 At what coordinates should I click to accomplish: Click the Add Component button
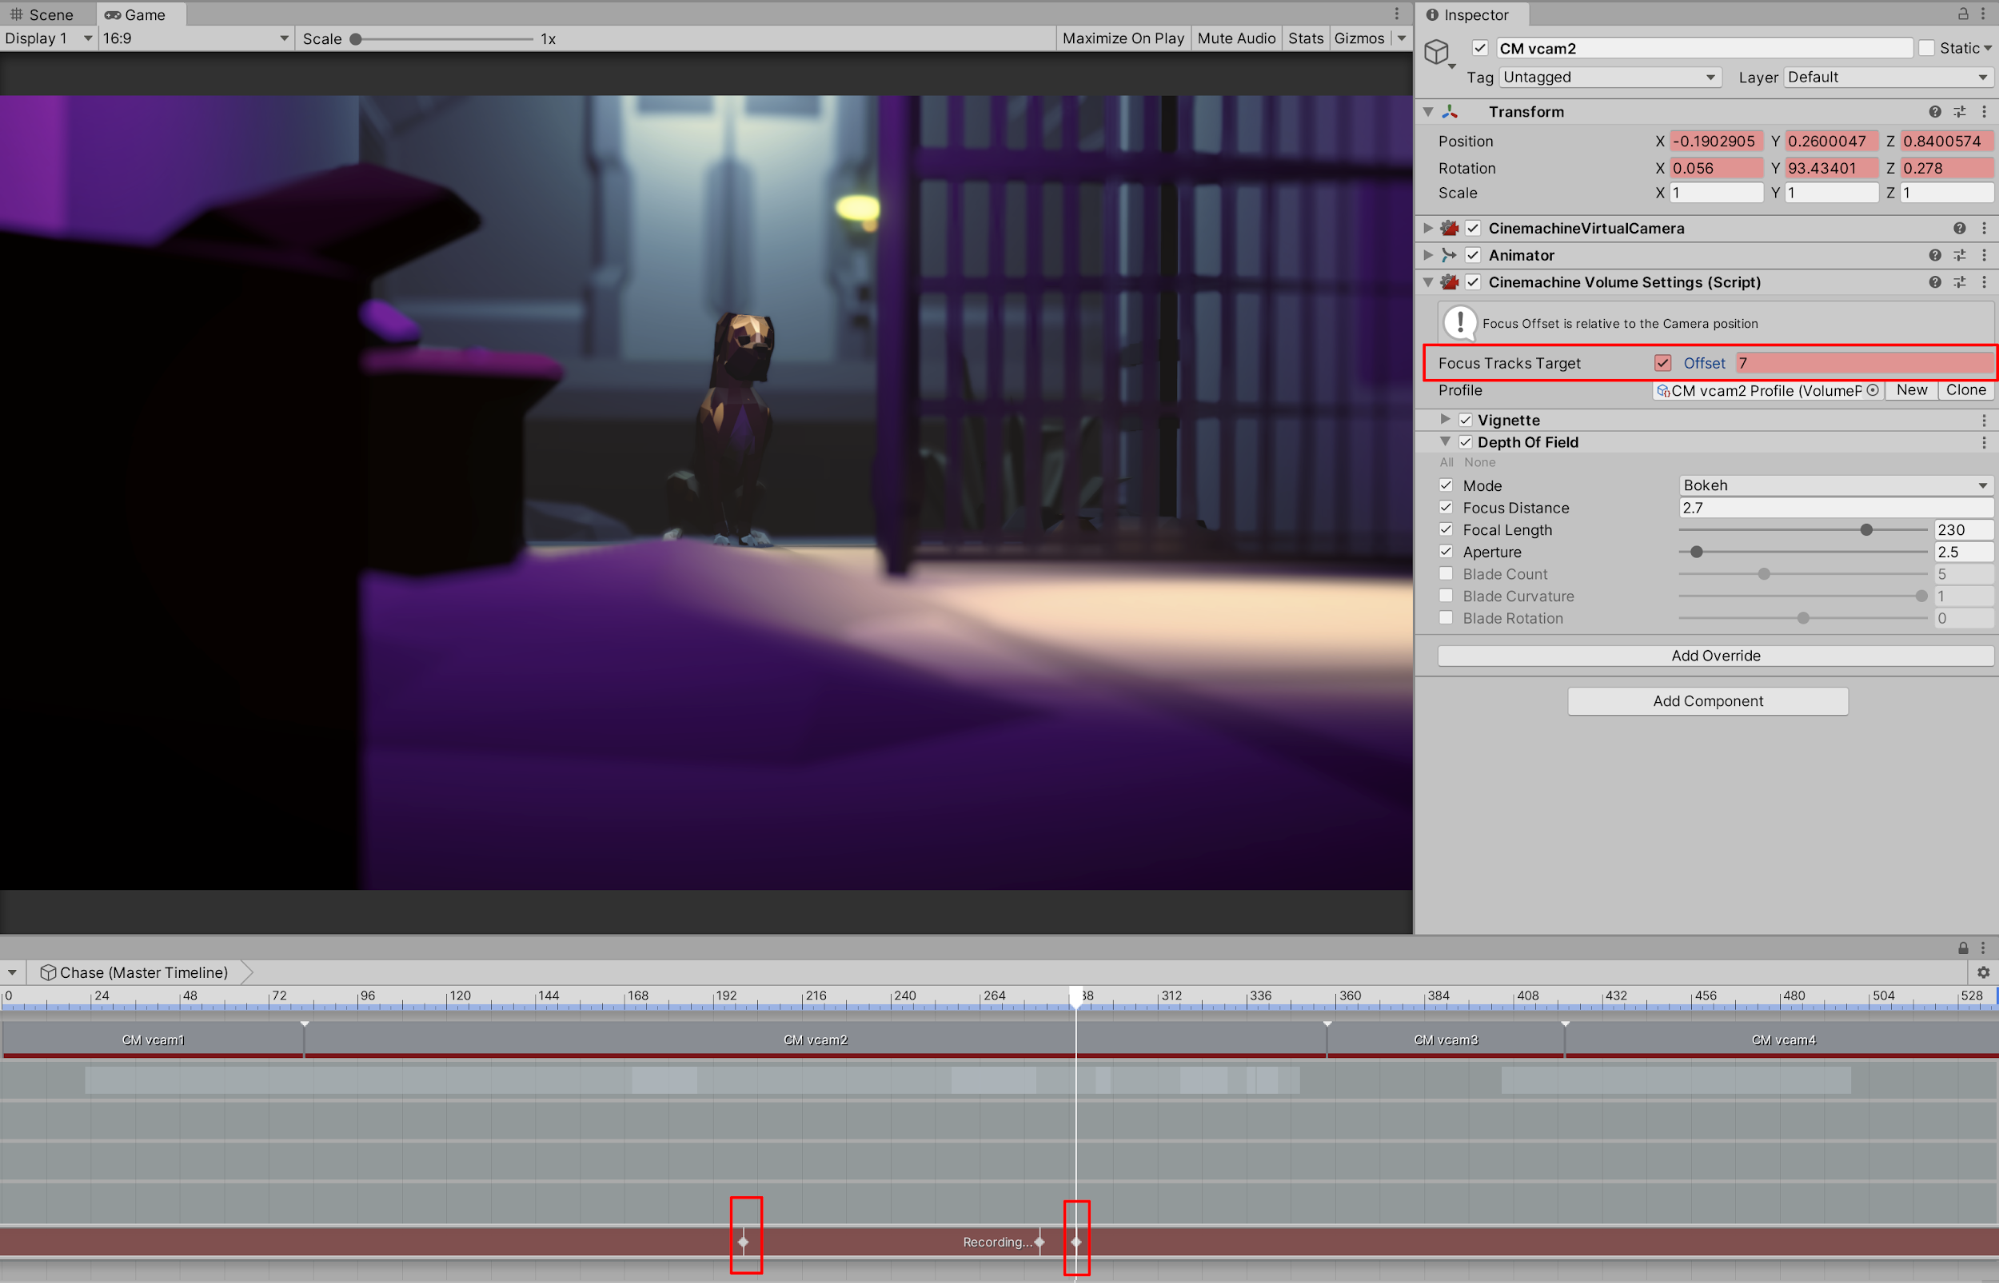pyautogui.click(x=1707, y=701)
